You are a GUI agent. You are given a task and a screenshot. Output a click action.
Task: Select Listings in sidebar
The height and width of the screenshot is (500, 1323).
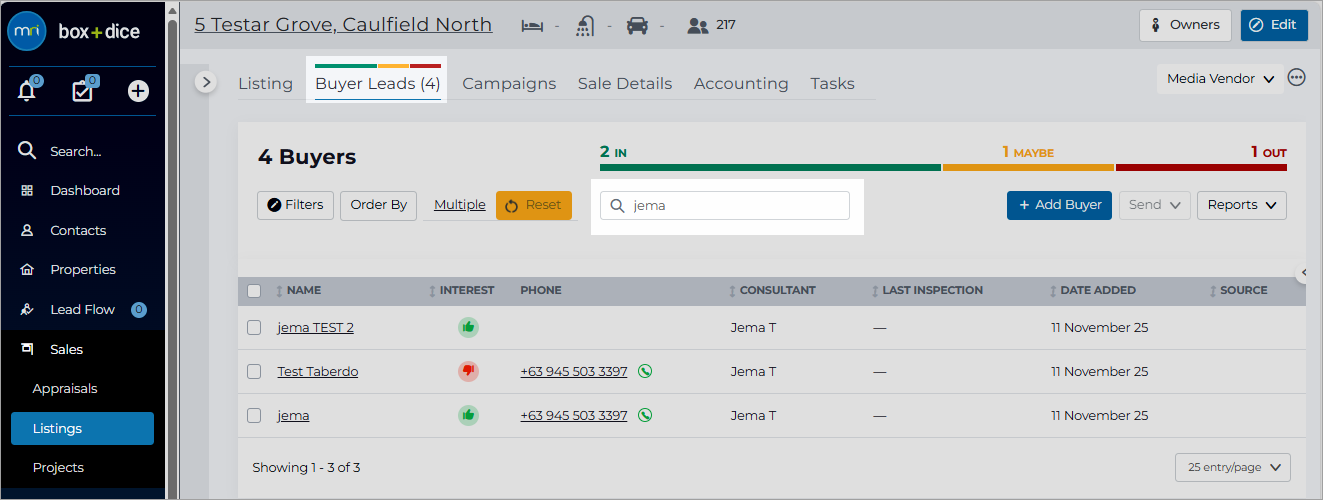(82, 428)
